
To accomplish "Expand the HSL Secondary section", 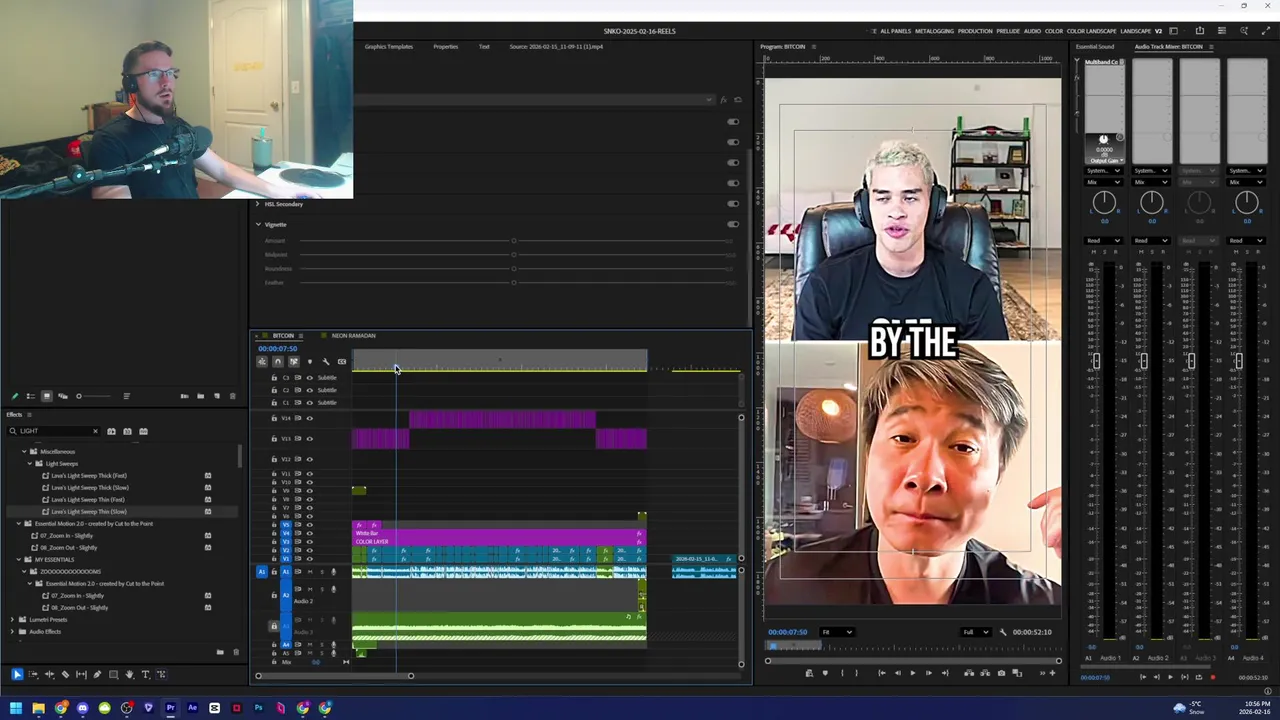I will click(x=257, y=204).
